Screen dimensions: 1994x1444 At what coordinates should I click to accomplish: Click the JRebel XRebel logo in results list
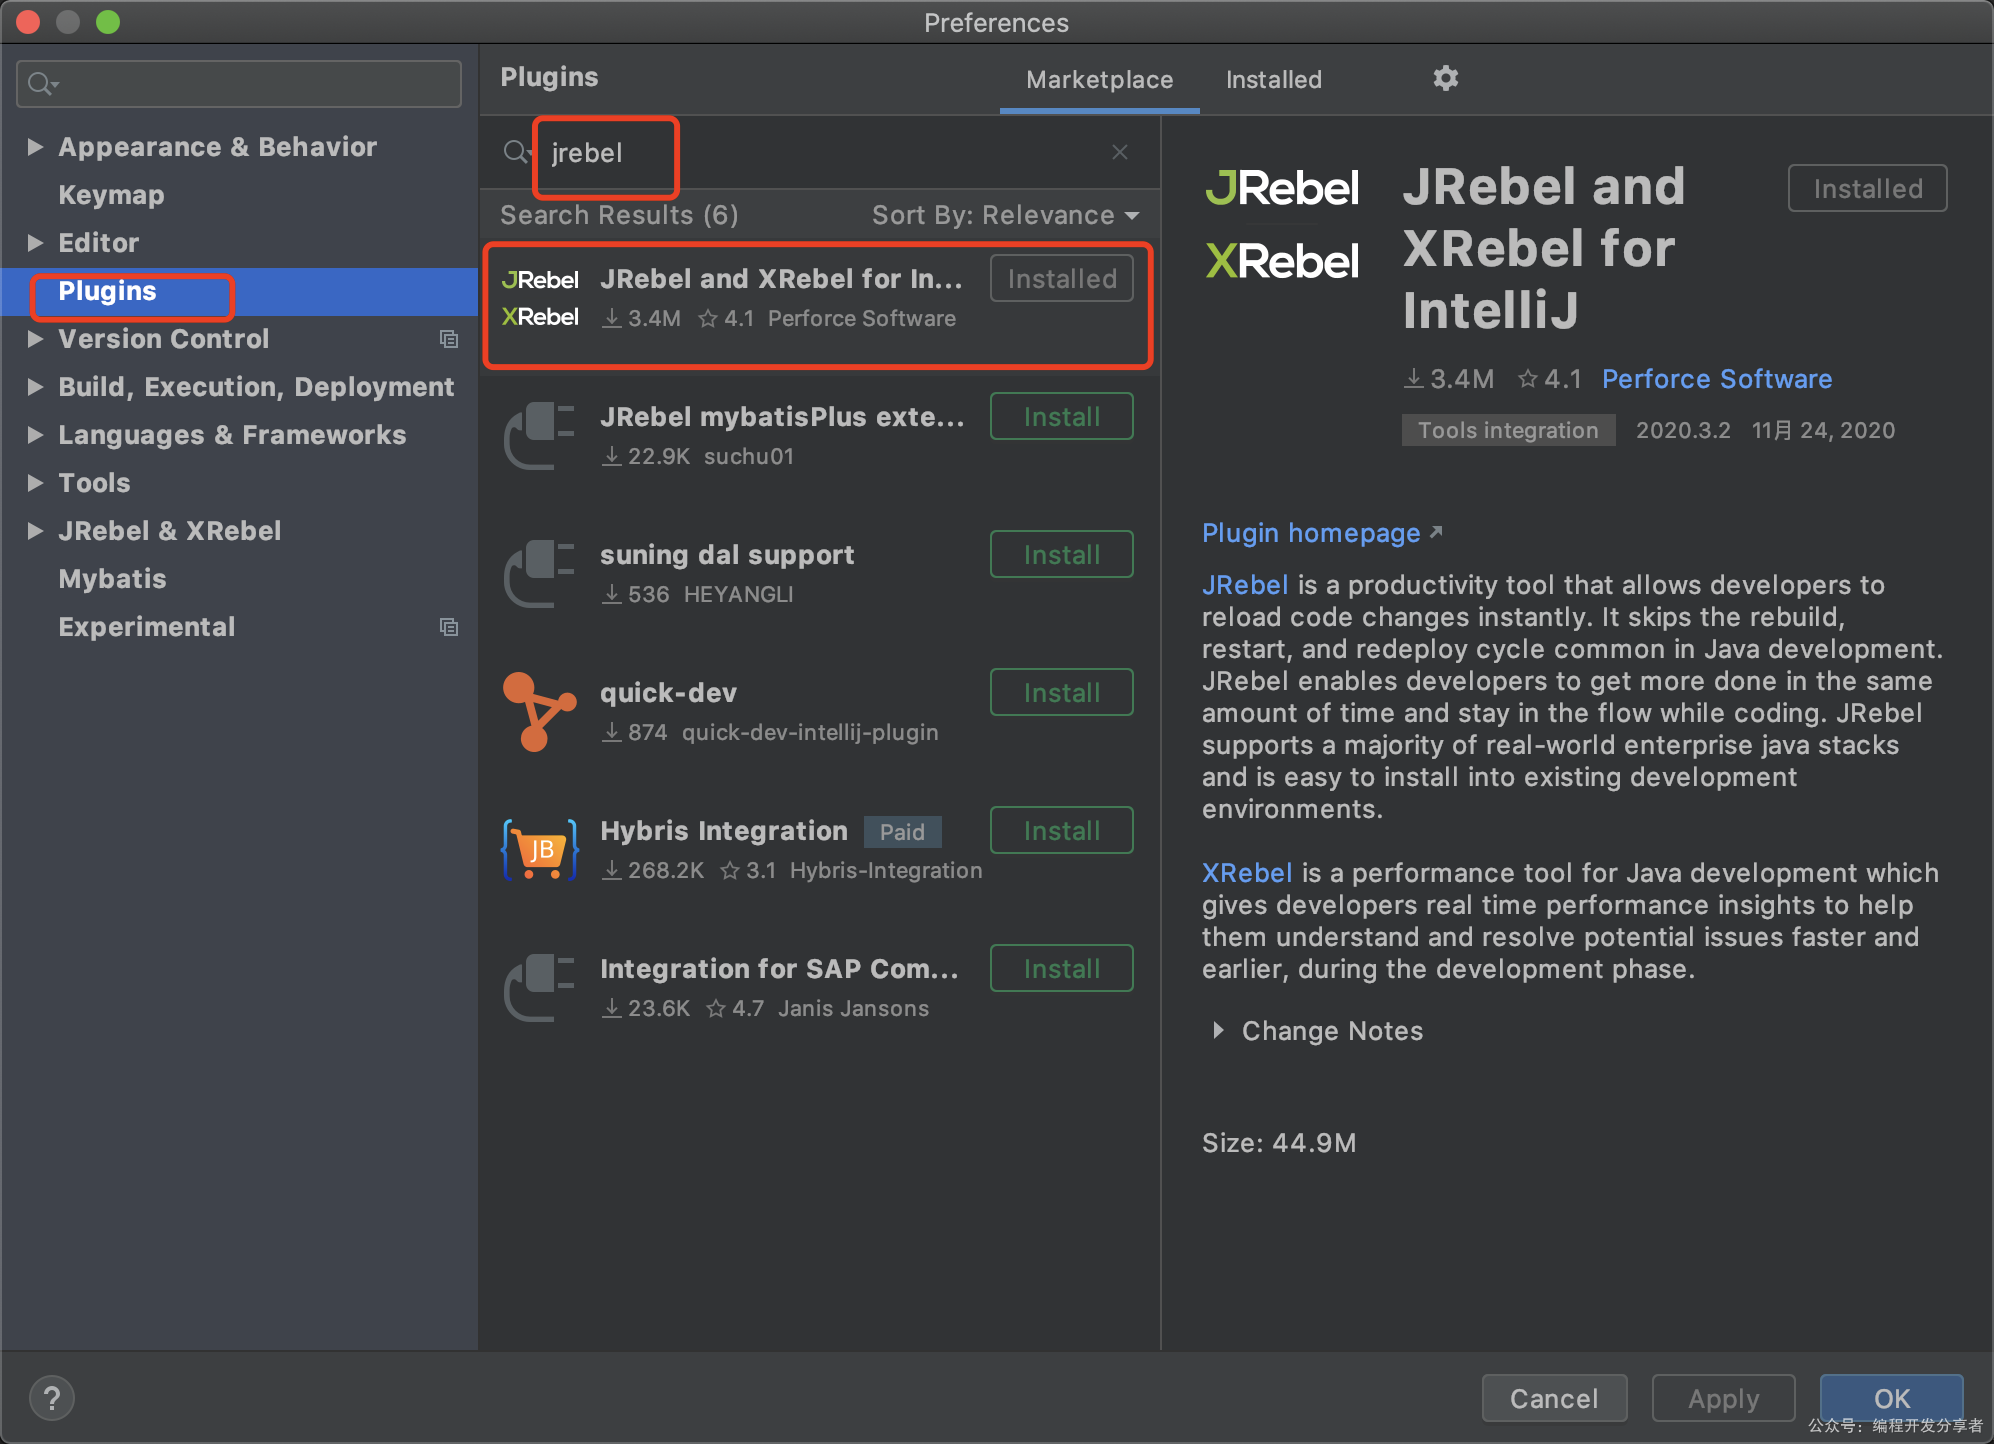(x=540, y=298)
